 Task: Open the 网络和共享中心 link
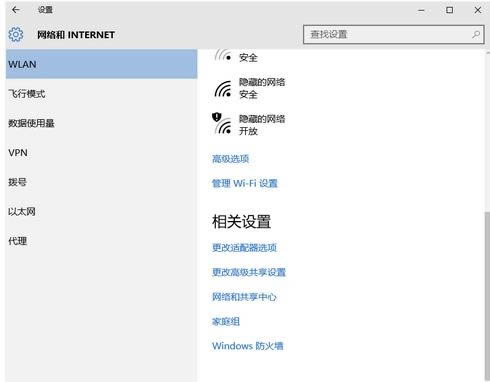[x=244, y=297]
